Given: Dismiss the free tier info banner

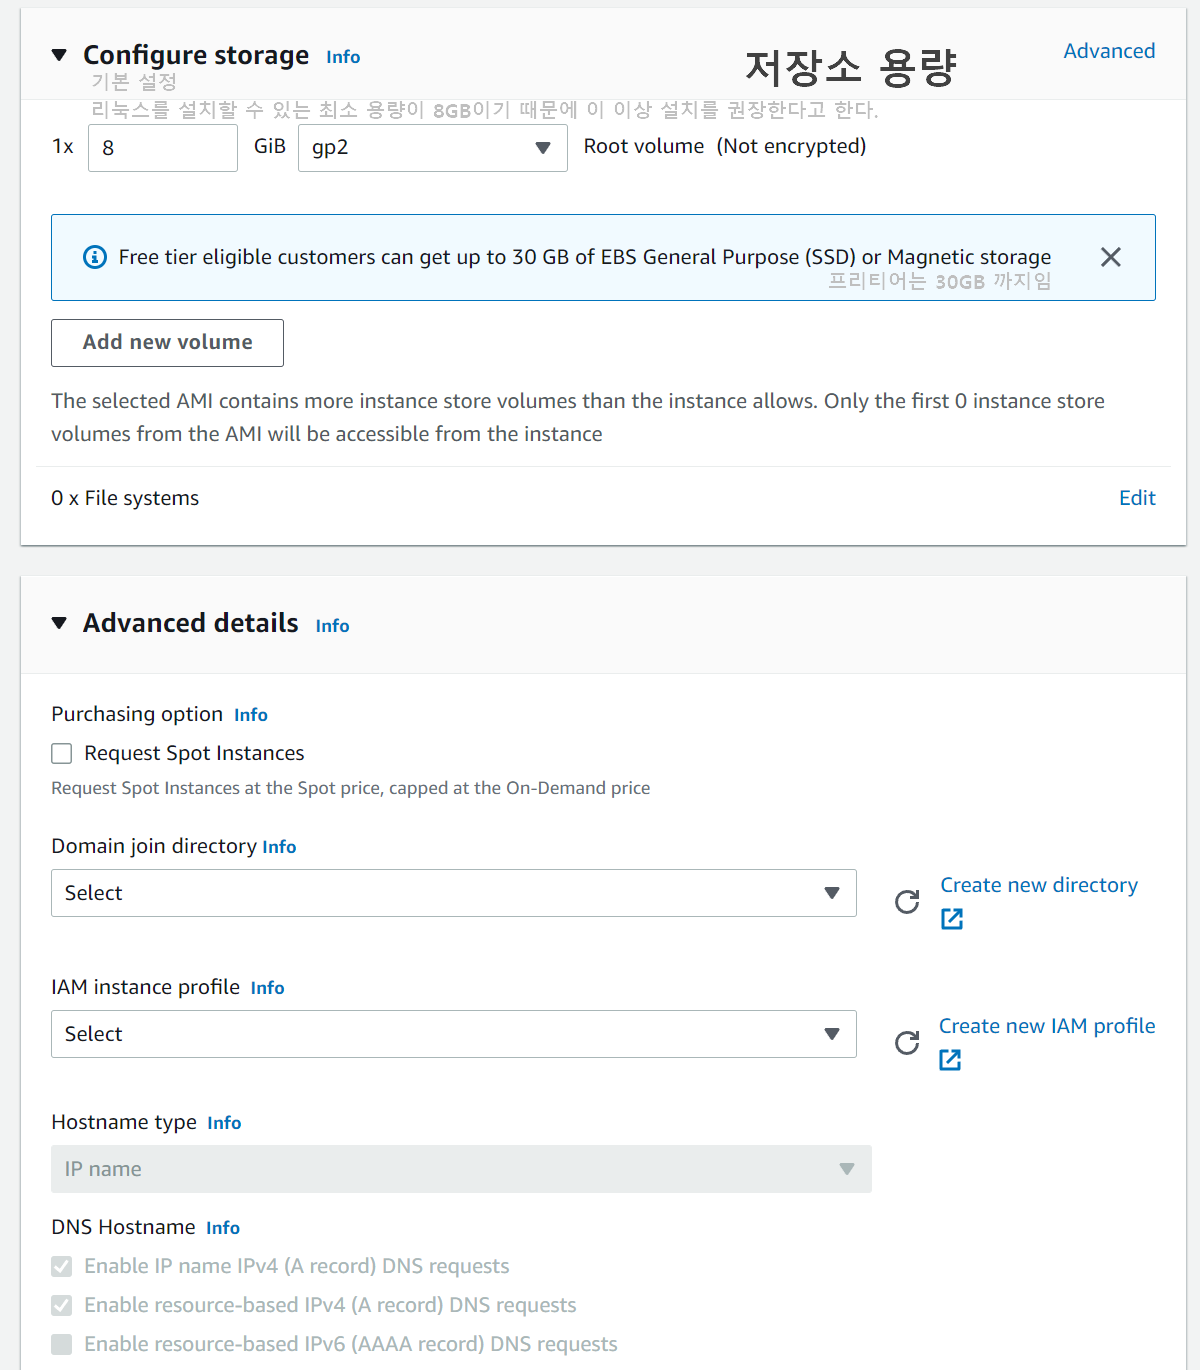Looking at the screenshot, I should (1110, 257).
